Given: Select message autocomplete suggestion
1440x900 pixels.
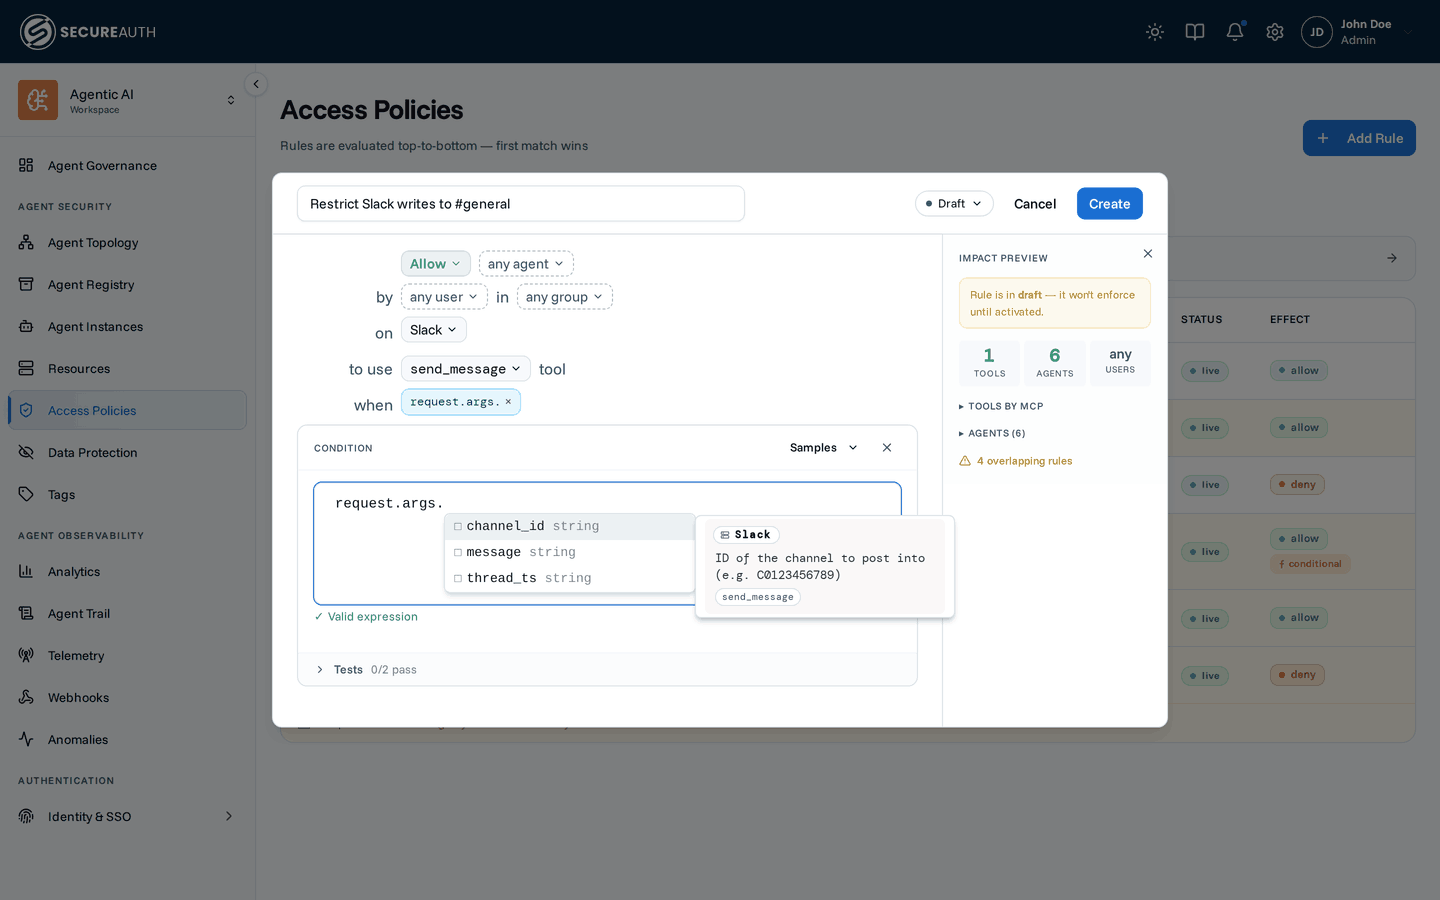Looking at the screenshot, I should pyautogui.click(x=570, y=552).
